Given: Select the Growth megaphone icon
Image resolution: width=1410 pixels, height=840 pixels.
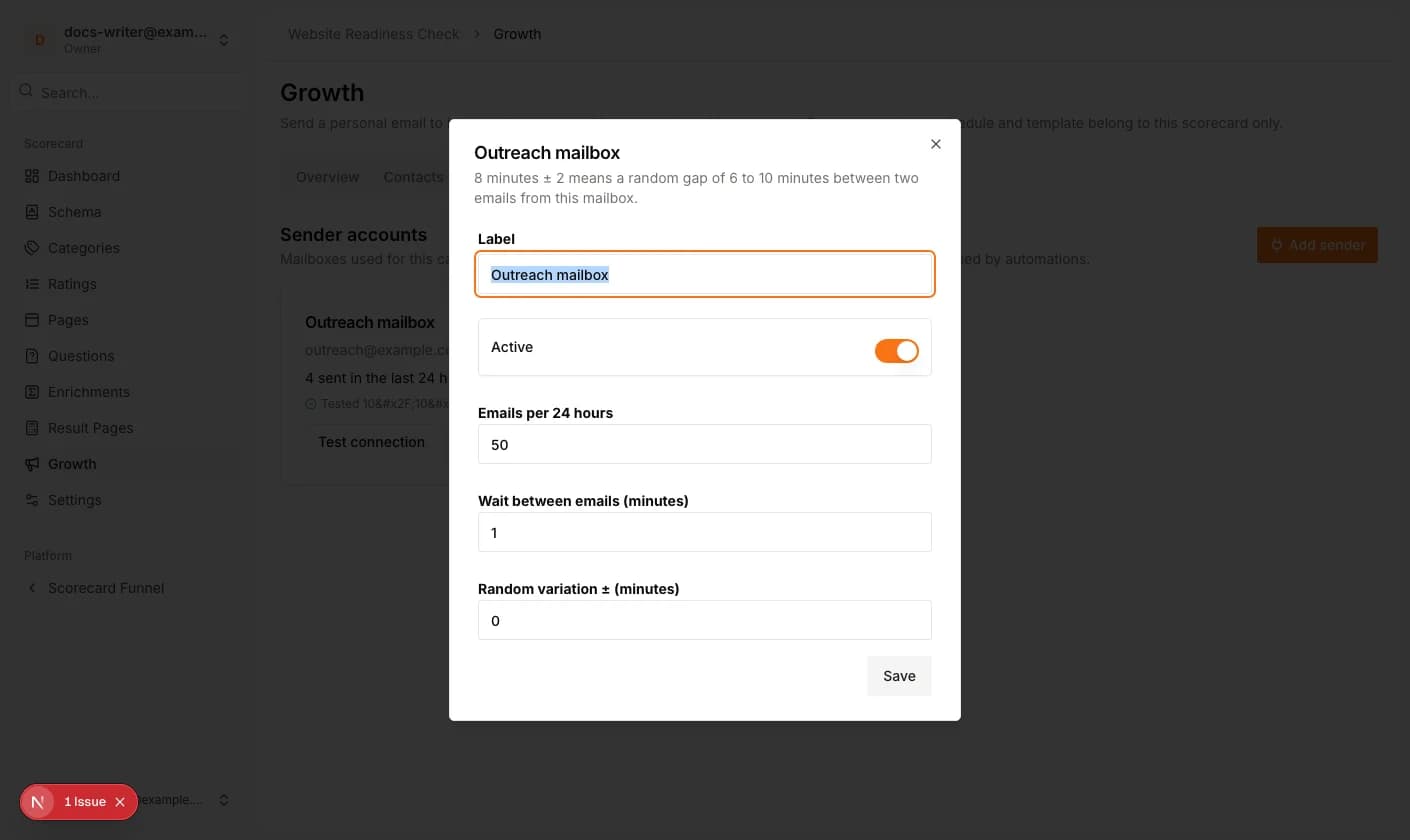Looking at the screenshot, I should click(x=32, y=464).
